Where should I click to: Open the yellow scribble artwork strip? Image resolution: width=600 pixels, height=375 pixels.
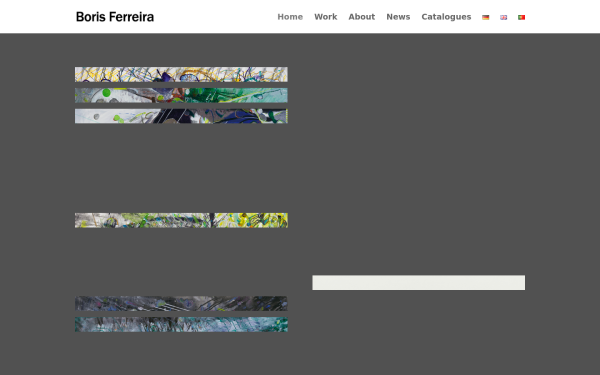(x=181, y=74)
